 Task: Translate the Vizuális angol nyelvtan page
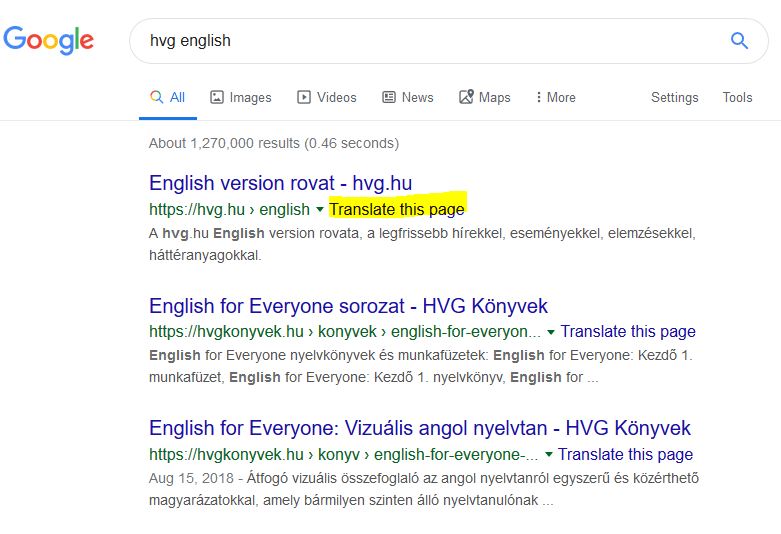tap(625, 454)
